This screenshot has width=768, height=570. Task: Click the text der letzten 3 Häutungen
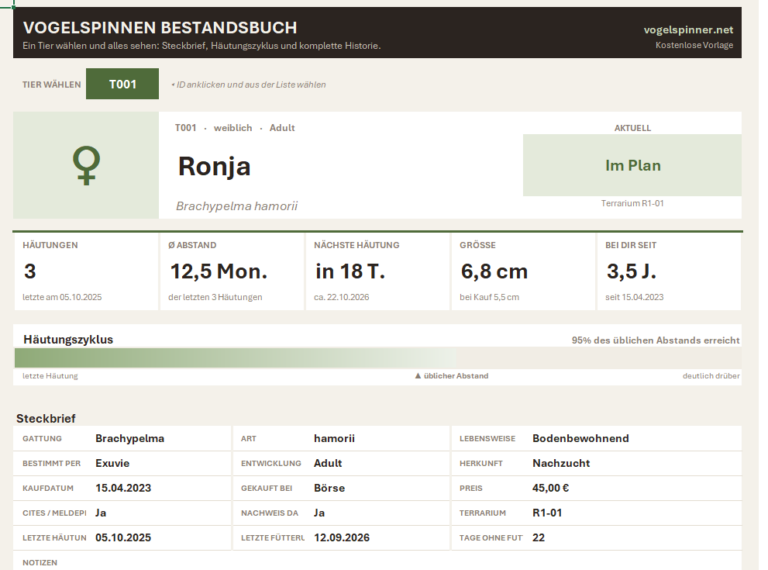(x=215, y=297)
